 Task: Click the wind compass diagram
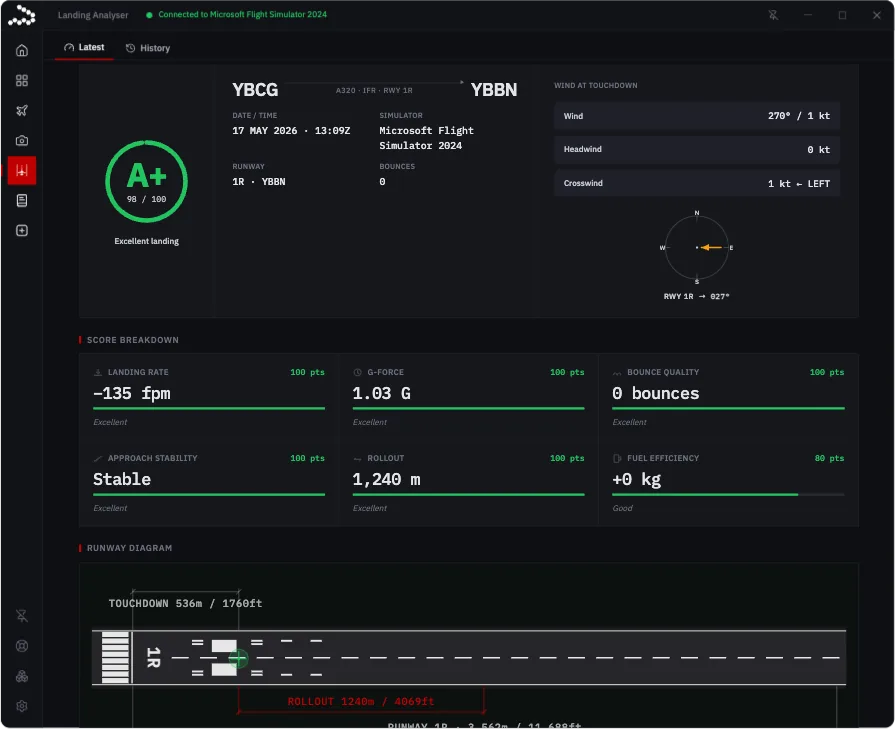(696, 247)
